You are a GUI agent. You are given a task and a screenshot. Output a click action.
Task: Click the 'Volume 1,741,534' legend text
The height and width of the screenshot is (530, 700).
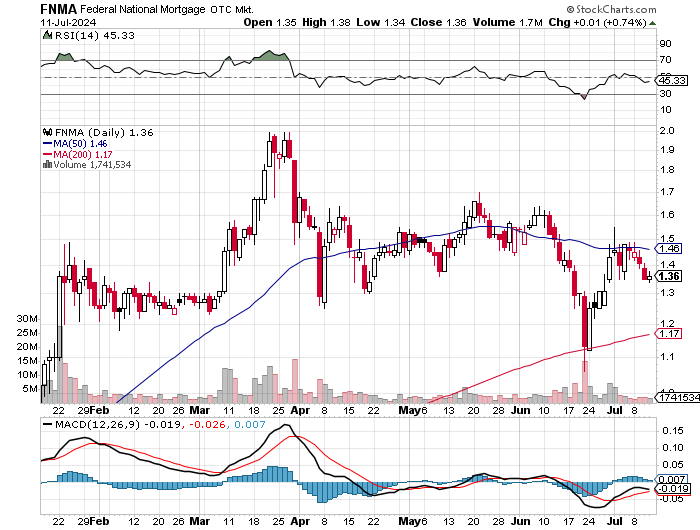pyautogui.click(x=92, y=165)
